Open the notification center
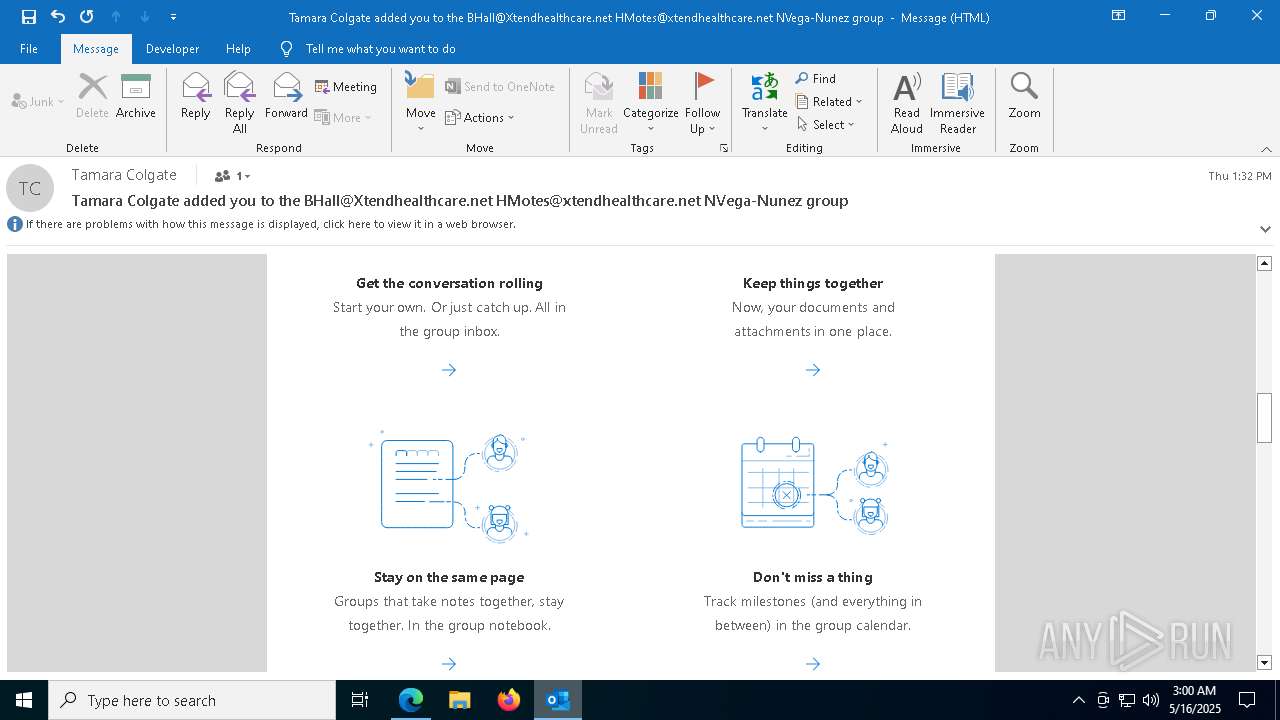 tap(1248, 700)
